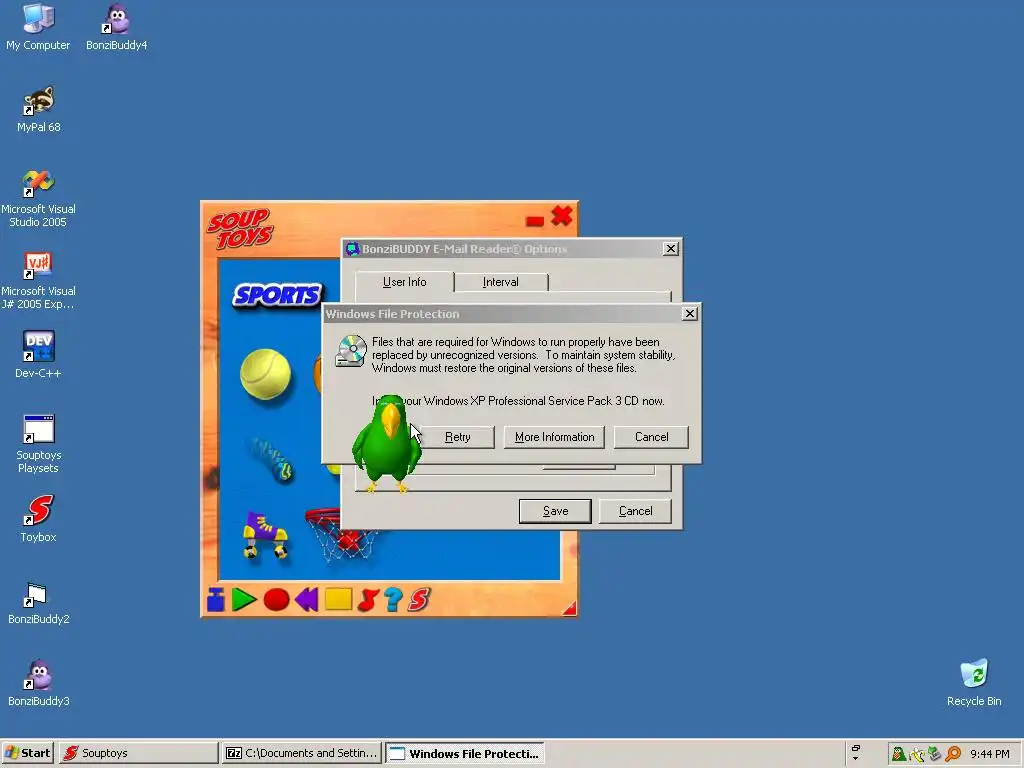Viewport: 1024px width, 768px height.
Task: Select Microsoft Visual J# 2005 Express icon
Action: [x=38, y=280]
